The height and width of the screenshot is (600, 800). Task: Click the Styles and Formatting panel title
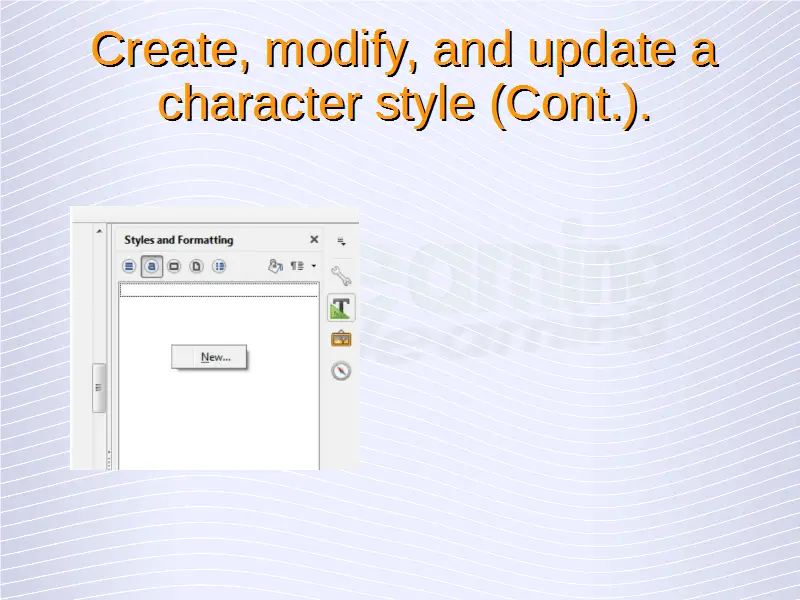tap(178, 240)
